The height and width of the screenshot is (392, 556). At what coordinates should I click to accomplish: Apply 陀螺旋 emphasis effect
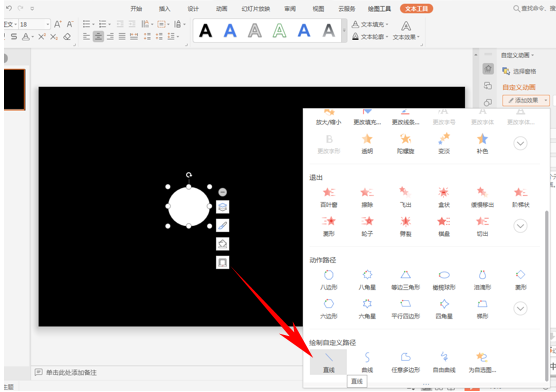405,144
